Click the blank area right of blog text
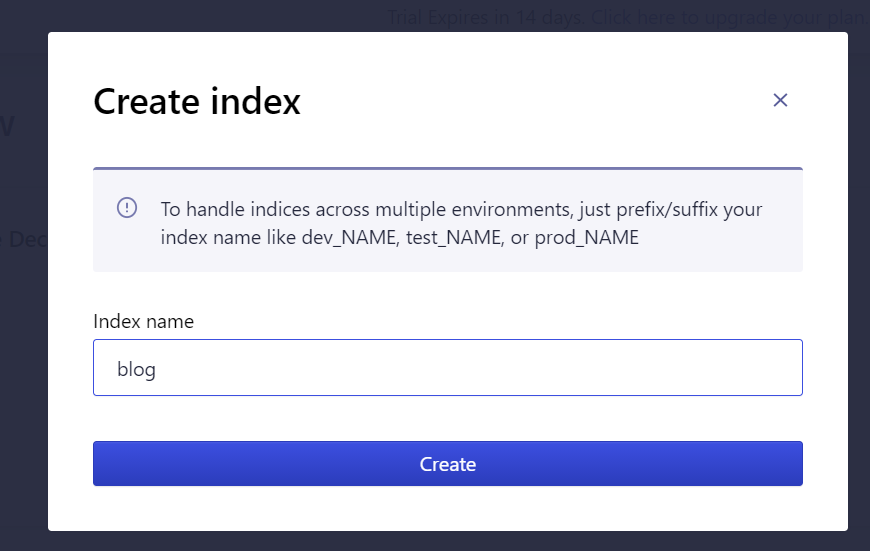 (477, 367)
